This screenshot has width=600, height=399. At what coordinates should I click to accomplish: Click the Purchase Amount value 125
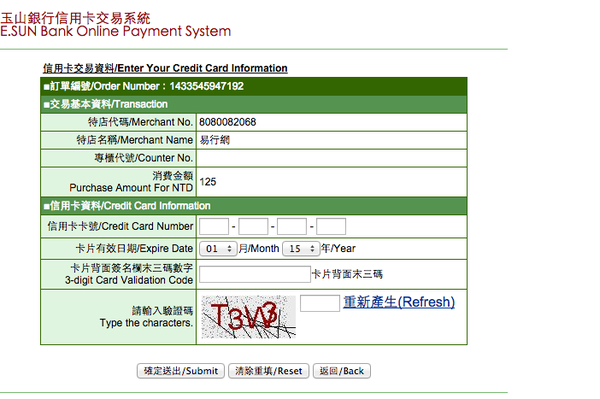tap(208, 182)
